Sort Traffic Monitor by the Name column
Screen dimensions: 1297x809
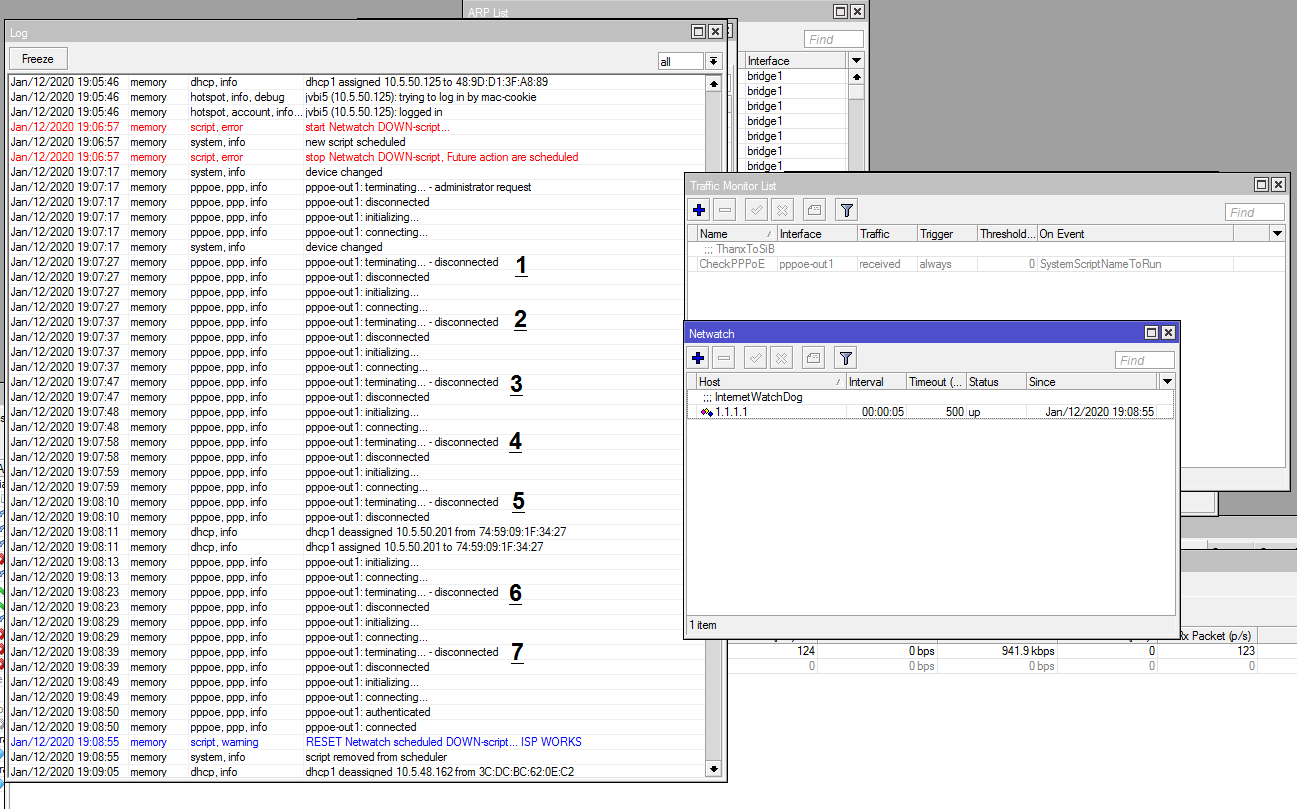coord(737,234)
